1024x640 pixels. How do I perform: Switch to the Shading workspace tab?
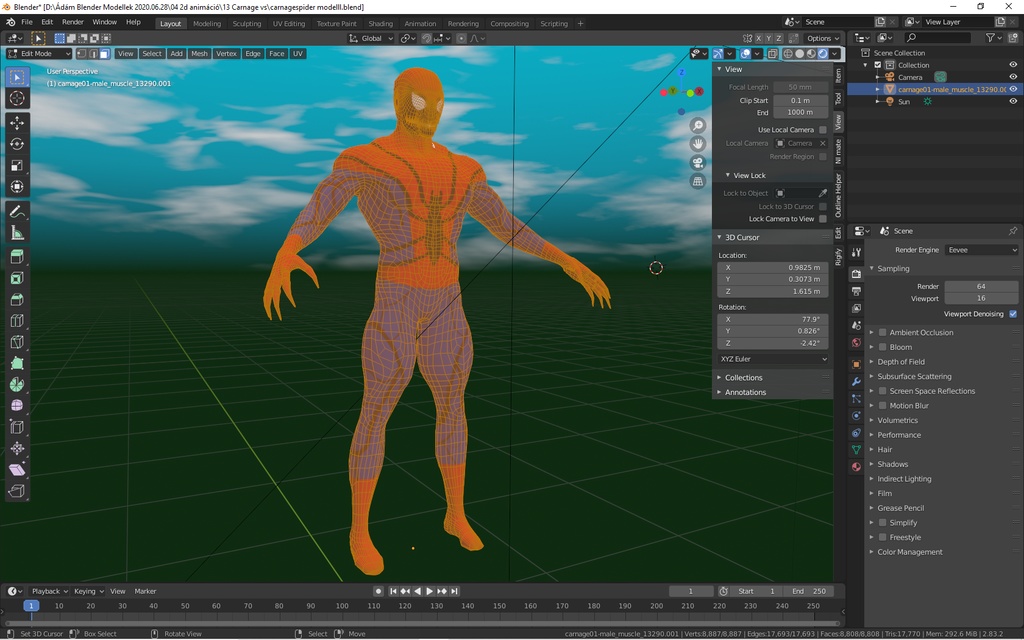[x=380, y=23]
